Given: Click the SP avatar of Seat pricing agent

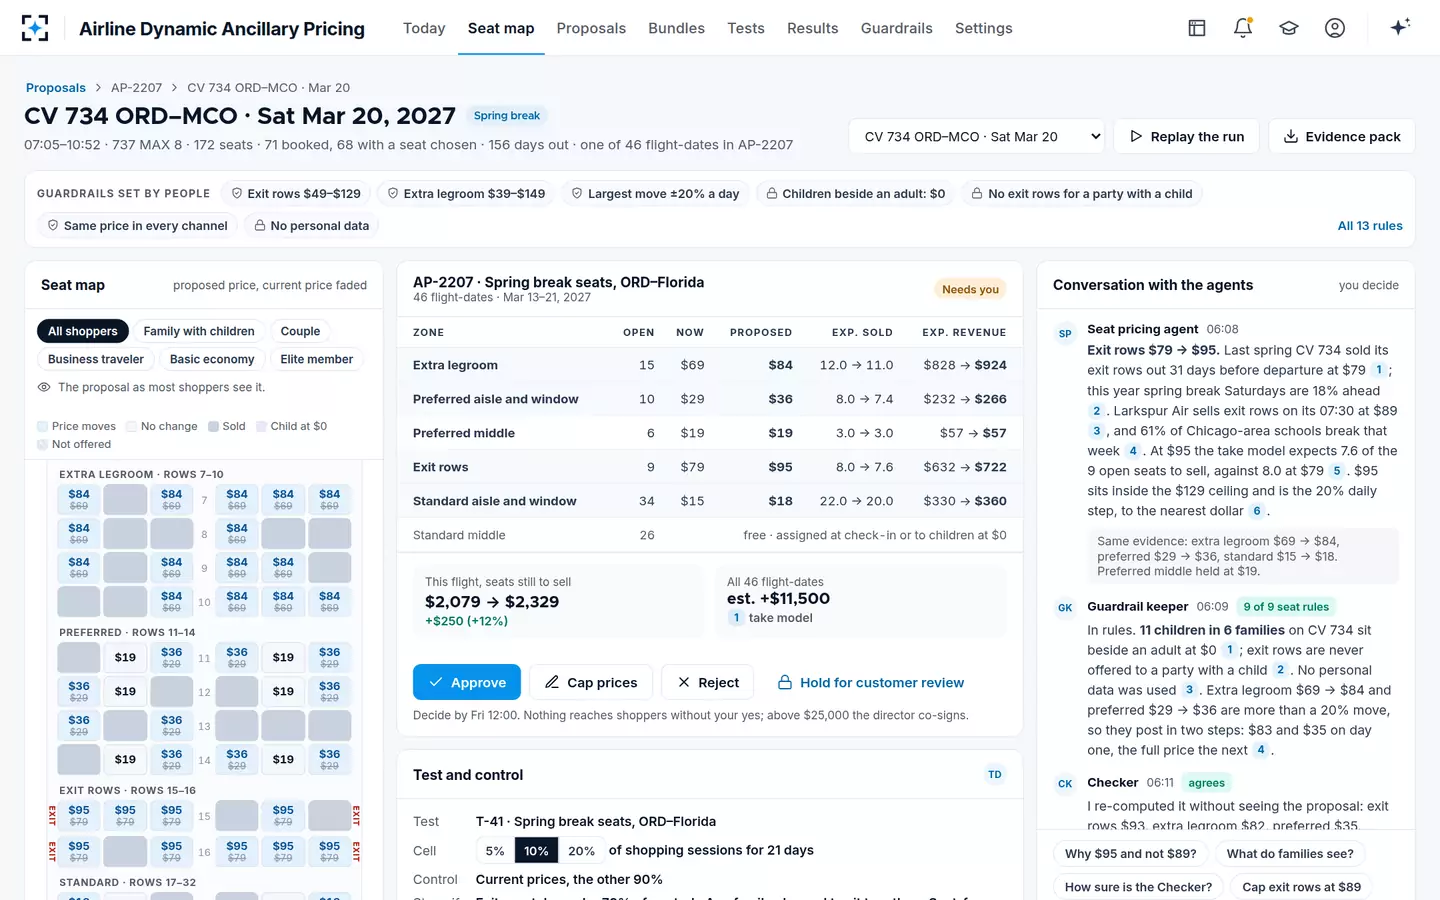Looking at the screenshot, I should [x=1065, y=334].
